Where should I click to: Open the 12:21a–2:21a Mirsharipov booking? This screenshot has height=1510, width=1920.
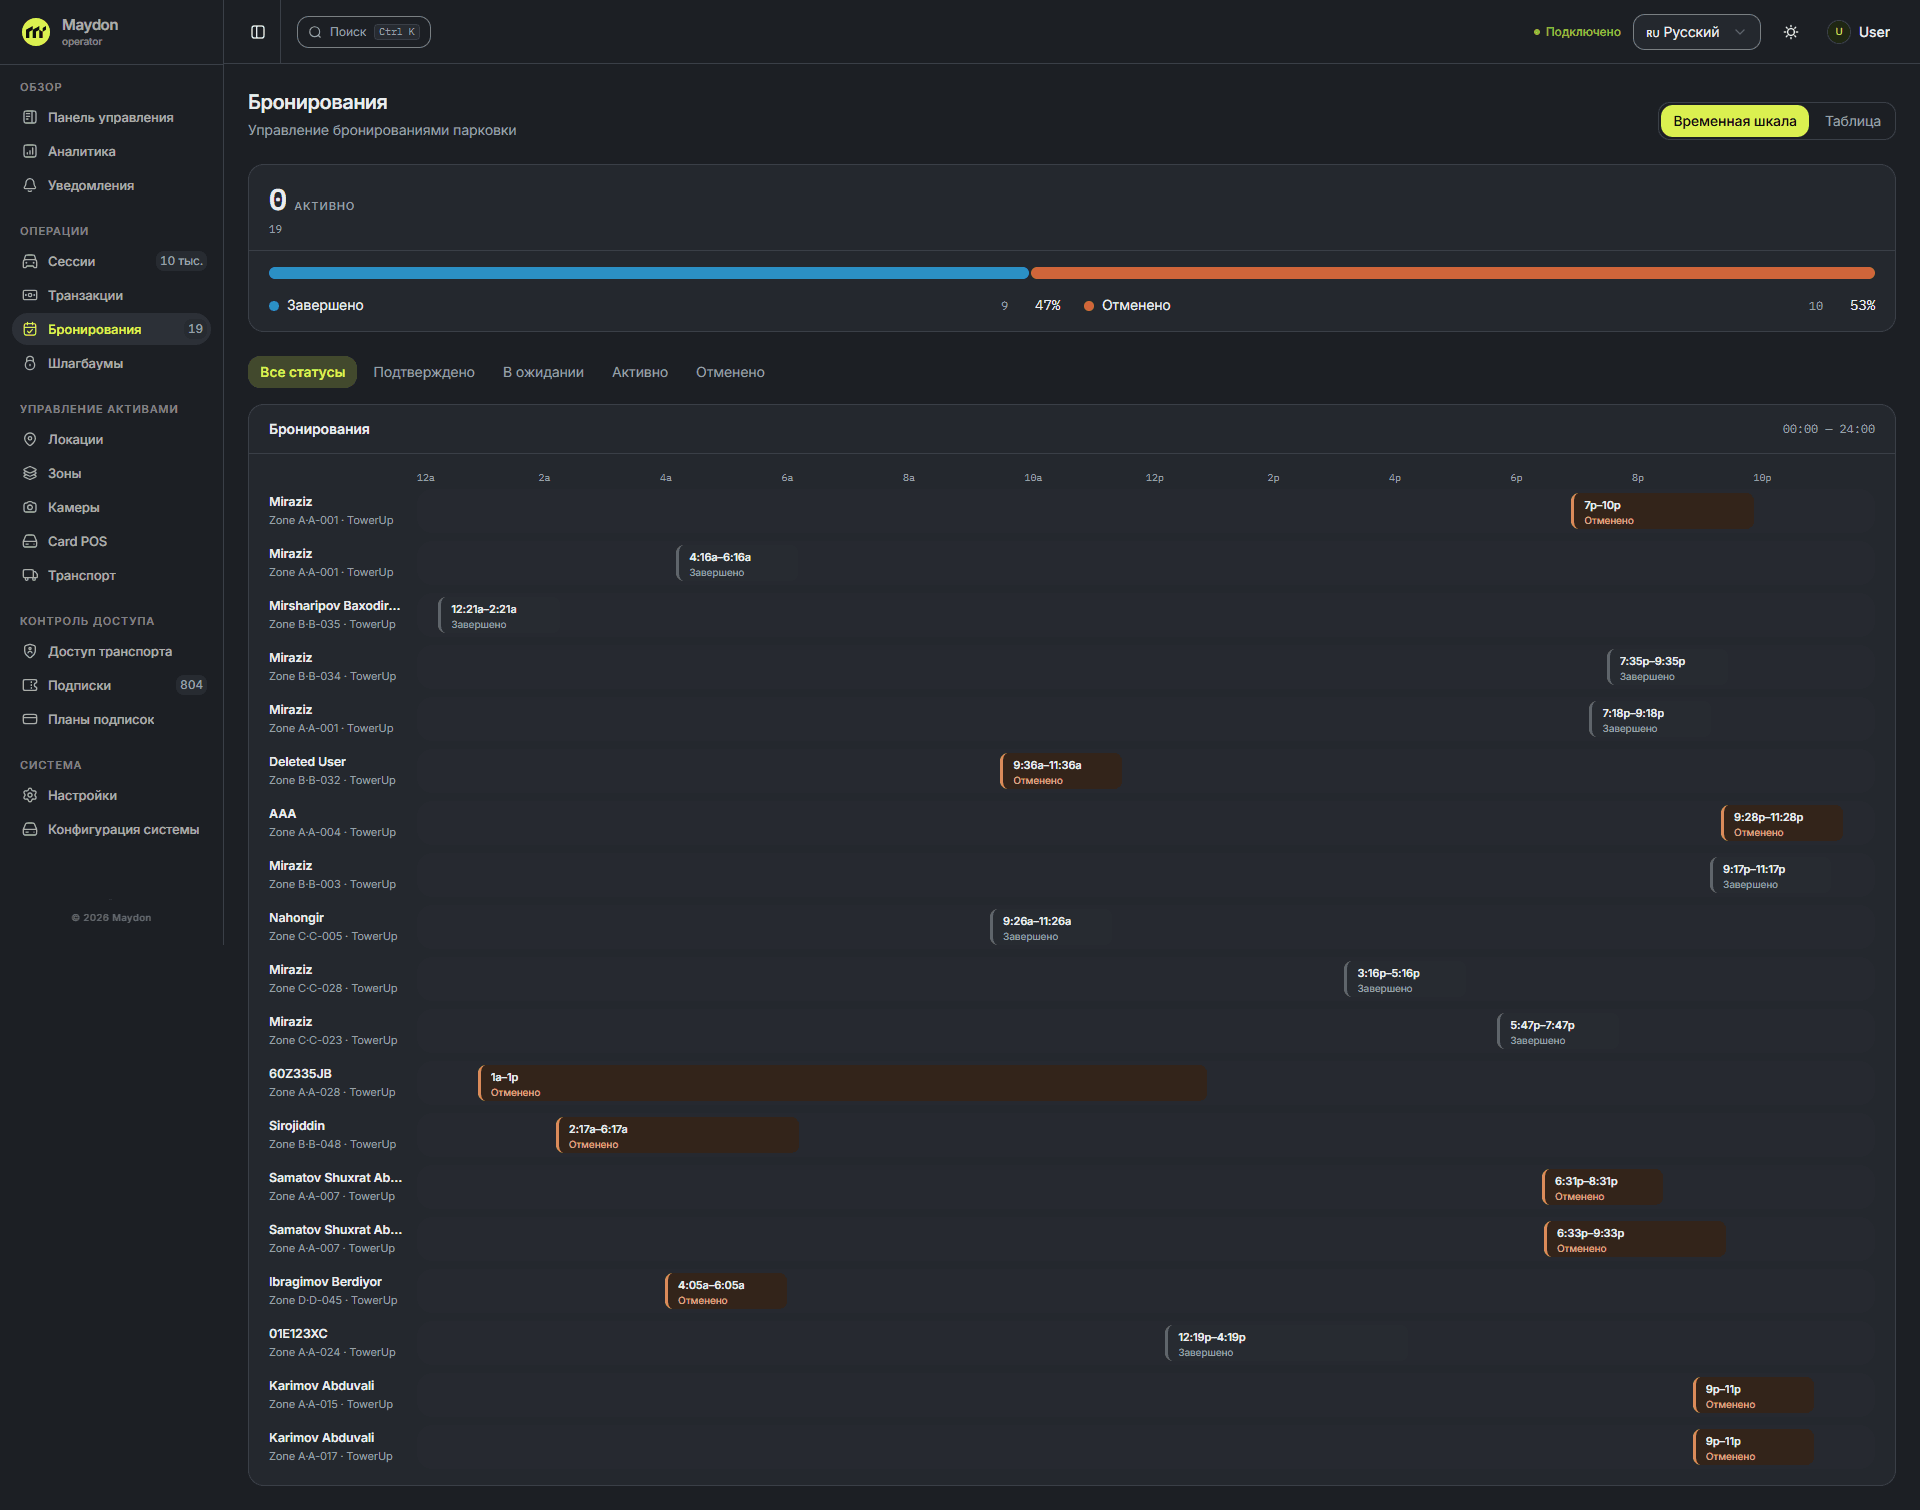pos(499,616)
